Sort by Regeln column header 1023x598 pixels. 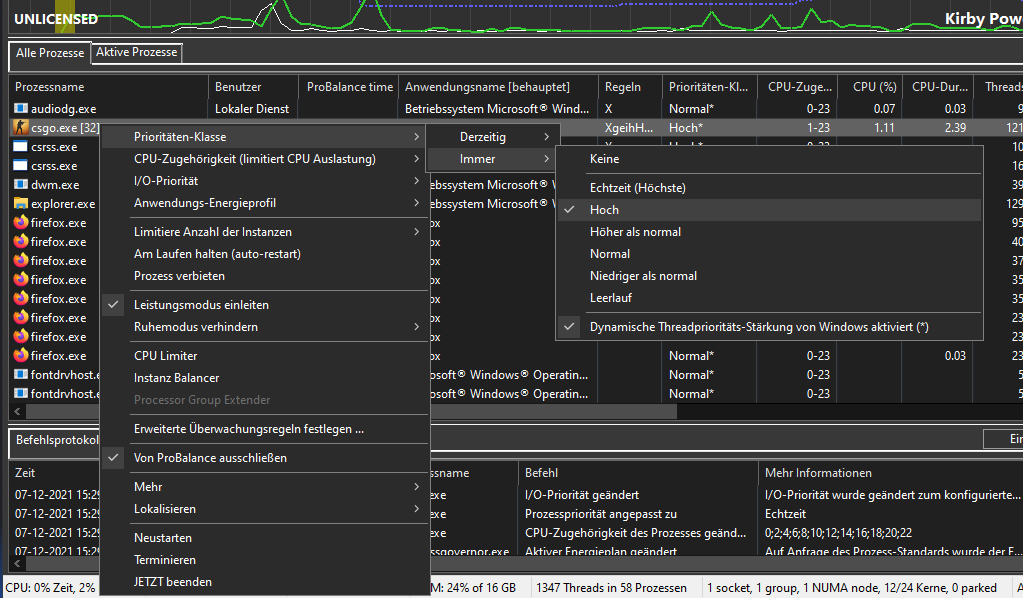(630, 87)
